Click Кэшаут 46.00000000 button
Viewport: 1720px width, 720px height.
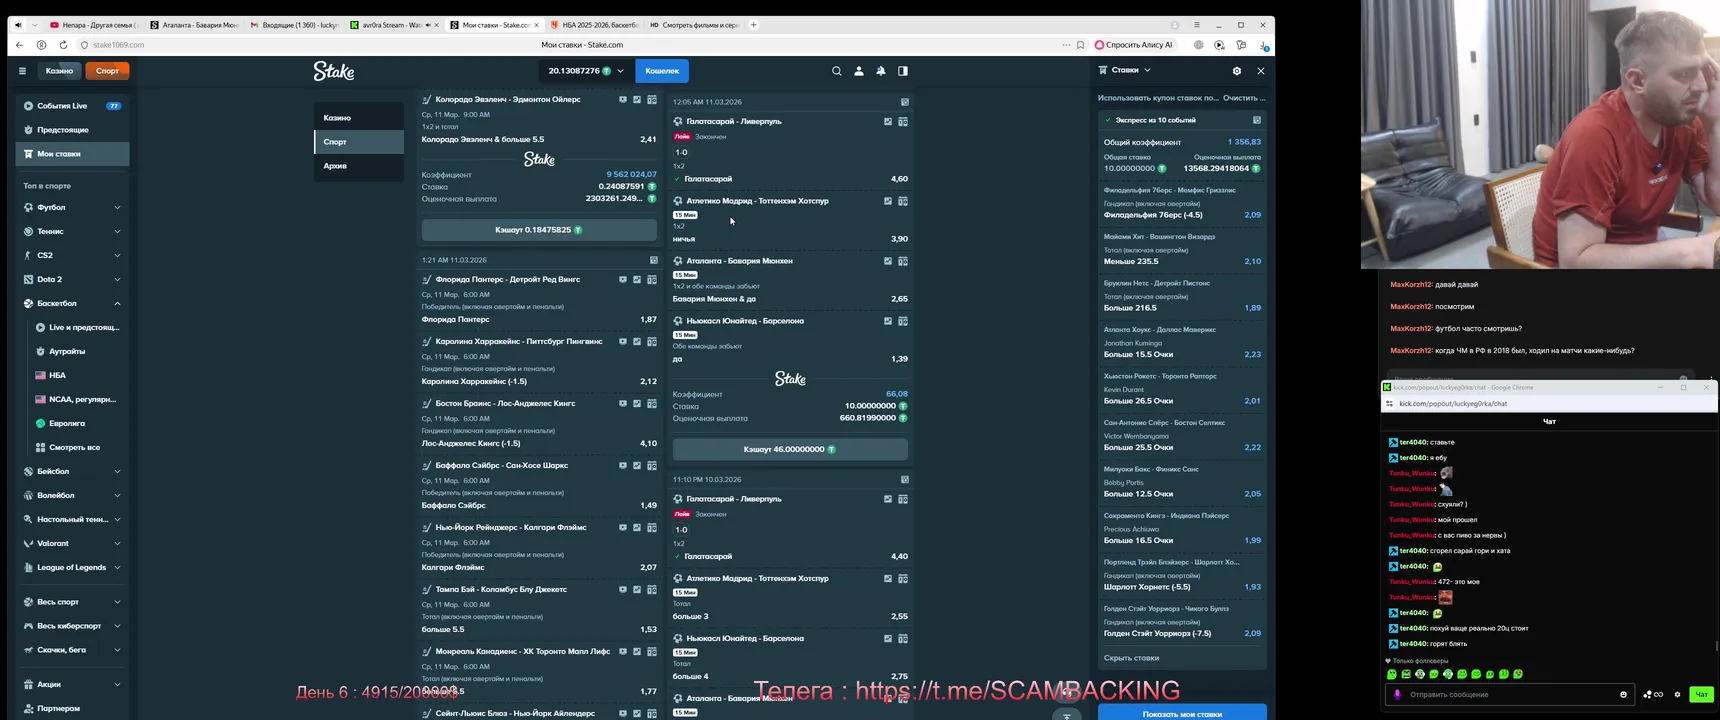pos(790,450)
